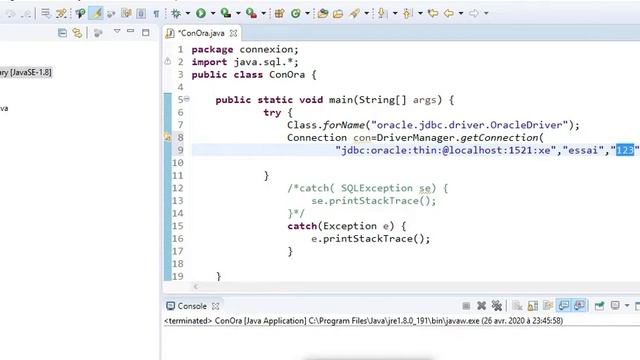Click the Open Task folder icon
The image size is (640, 360).
(338, 13)
